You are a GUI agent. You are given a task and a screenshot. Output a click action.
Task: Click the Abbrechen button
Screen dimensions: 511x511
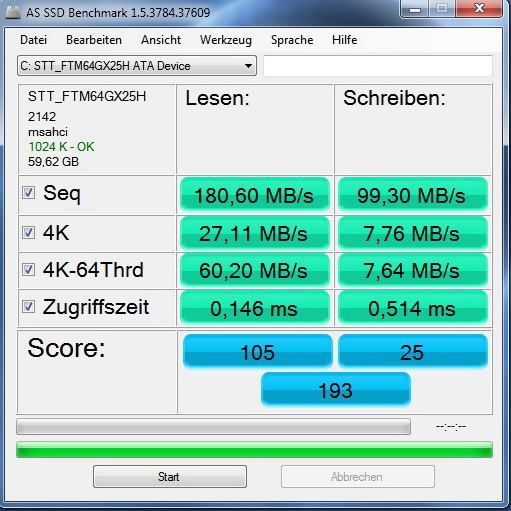[x=358, y=477]
